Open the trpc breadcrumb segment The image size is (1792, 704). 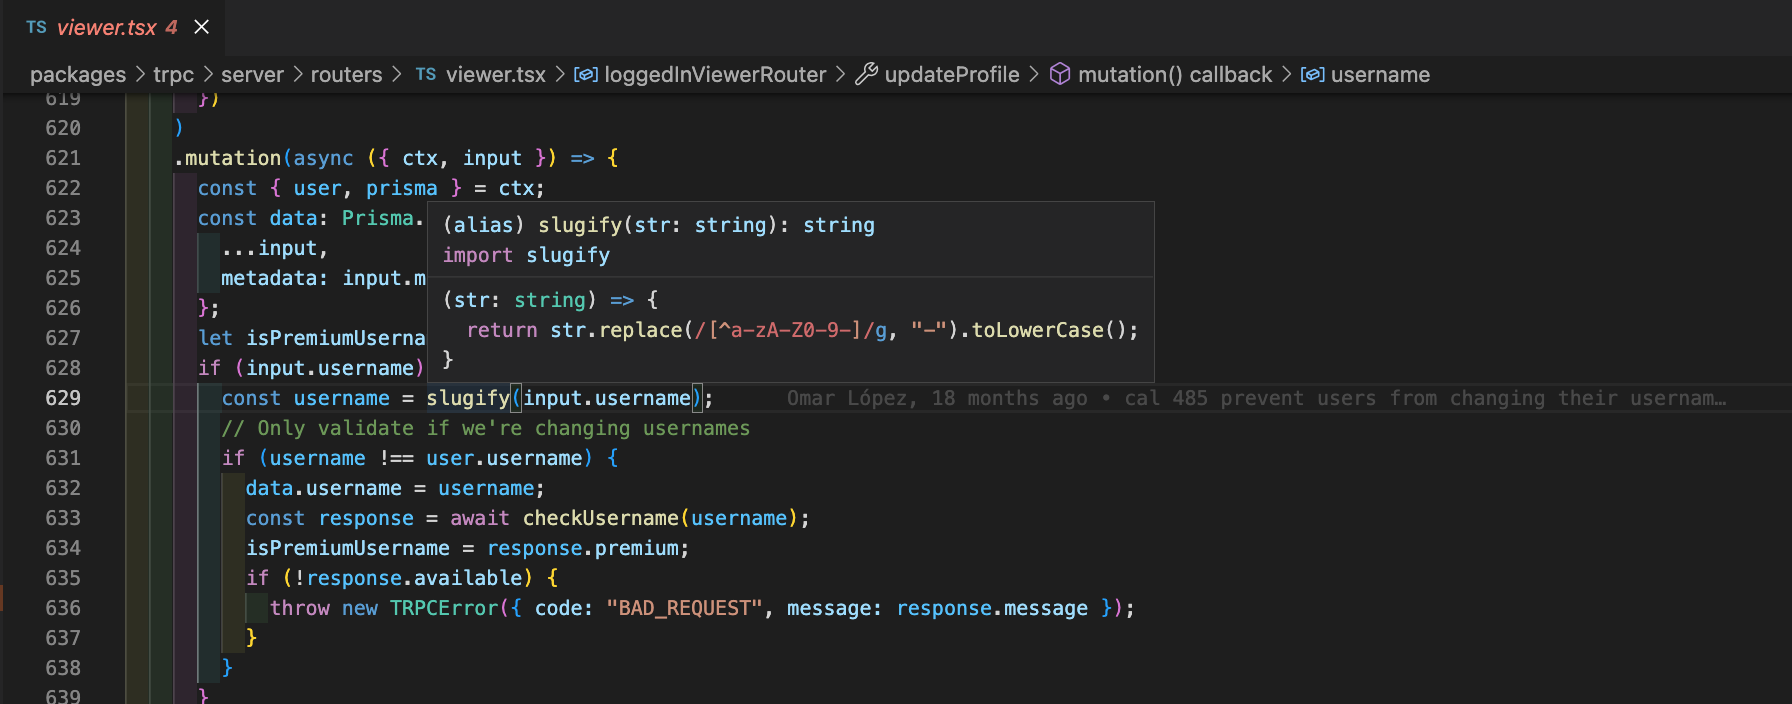(x=173, y=75)
